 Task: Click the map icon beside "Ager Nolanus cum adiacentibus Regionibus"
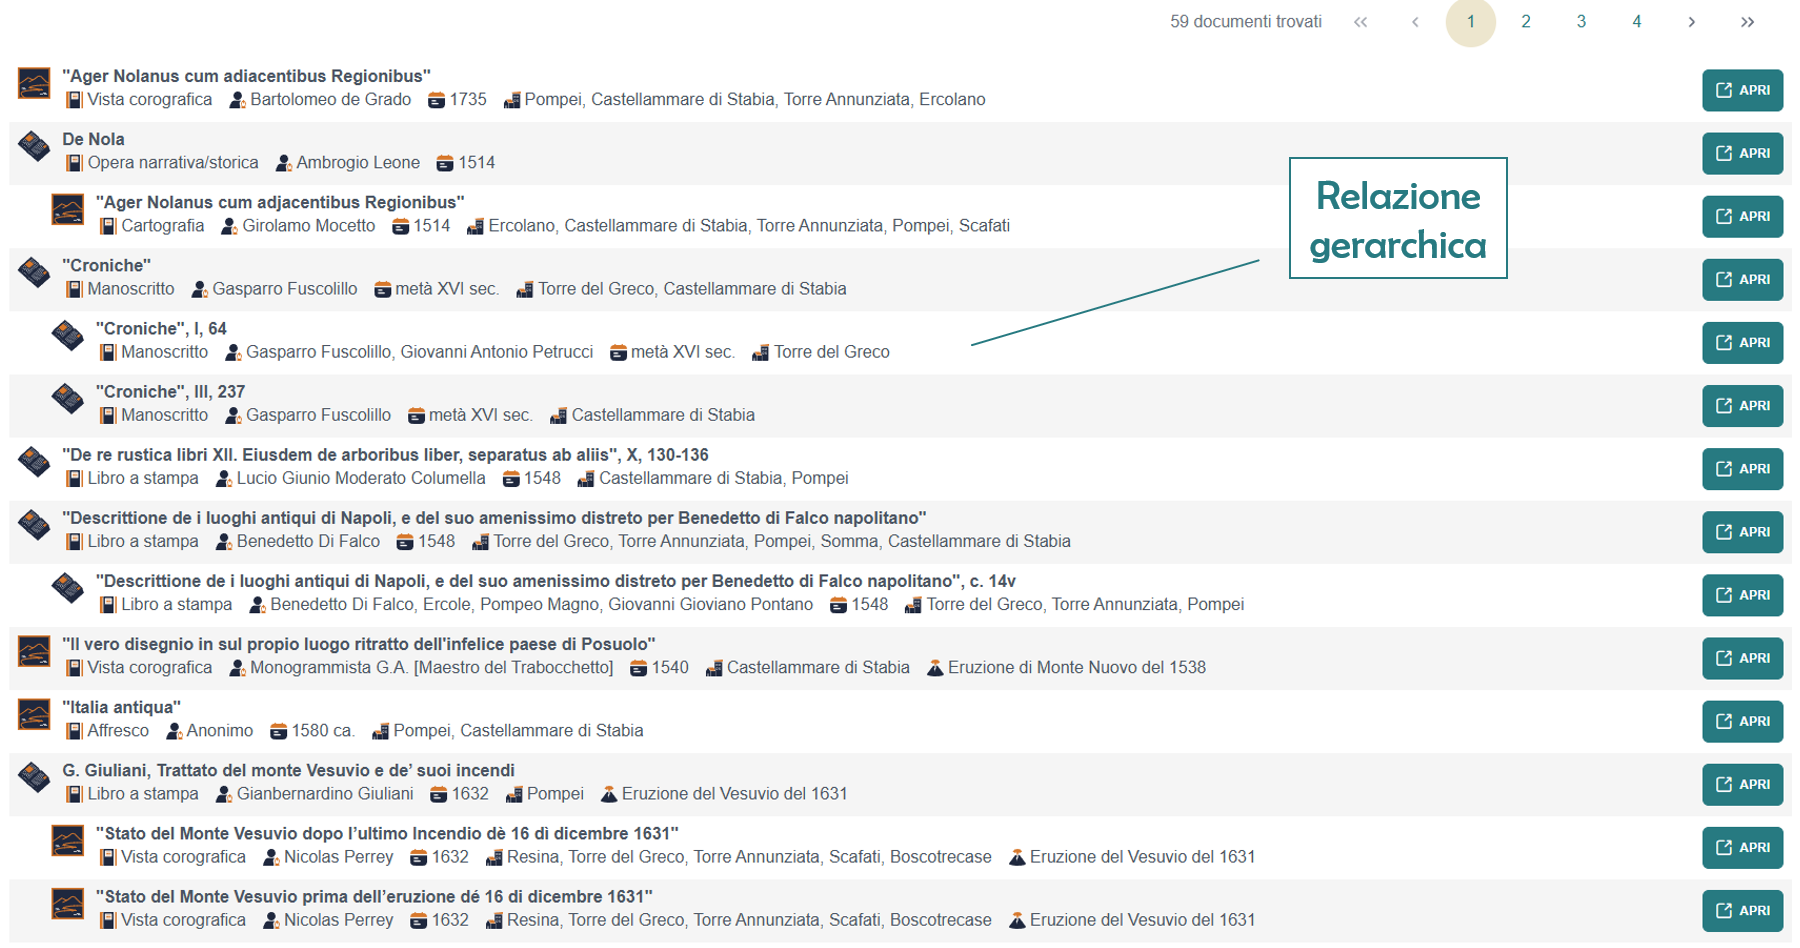point(34,83)
